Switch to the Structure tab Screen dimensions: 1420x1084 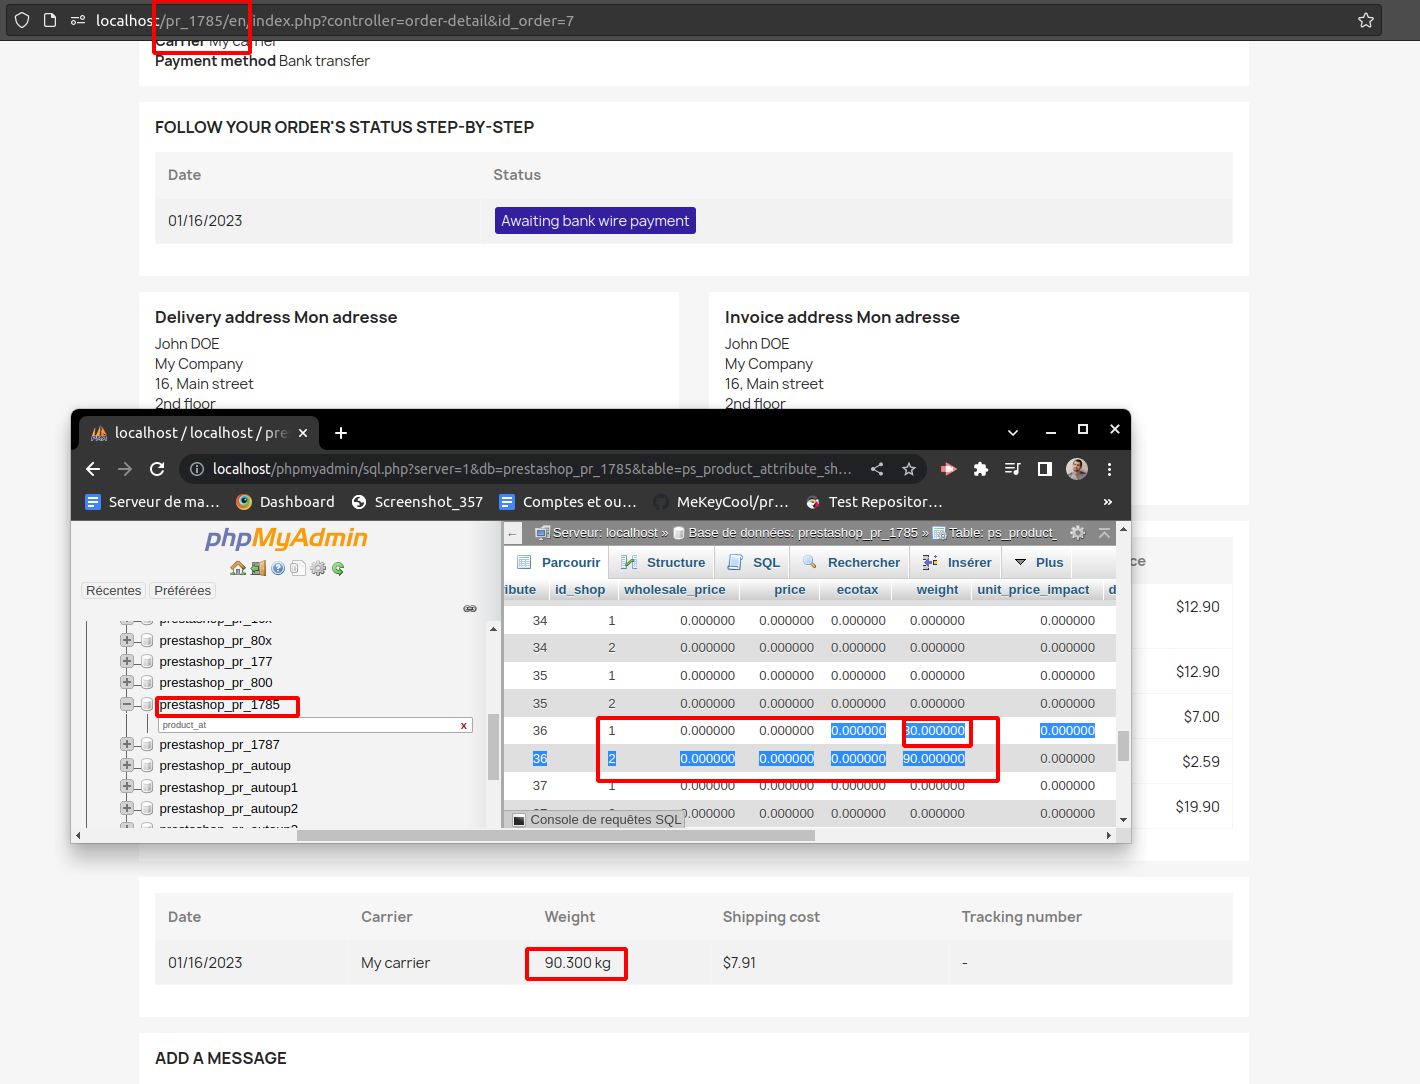[661, 561]
